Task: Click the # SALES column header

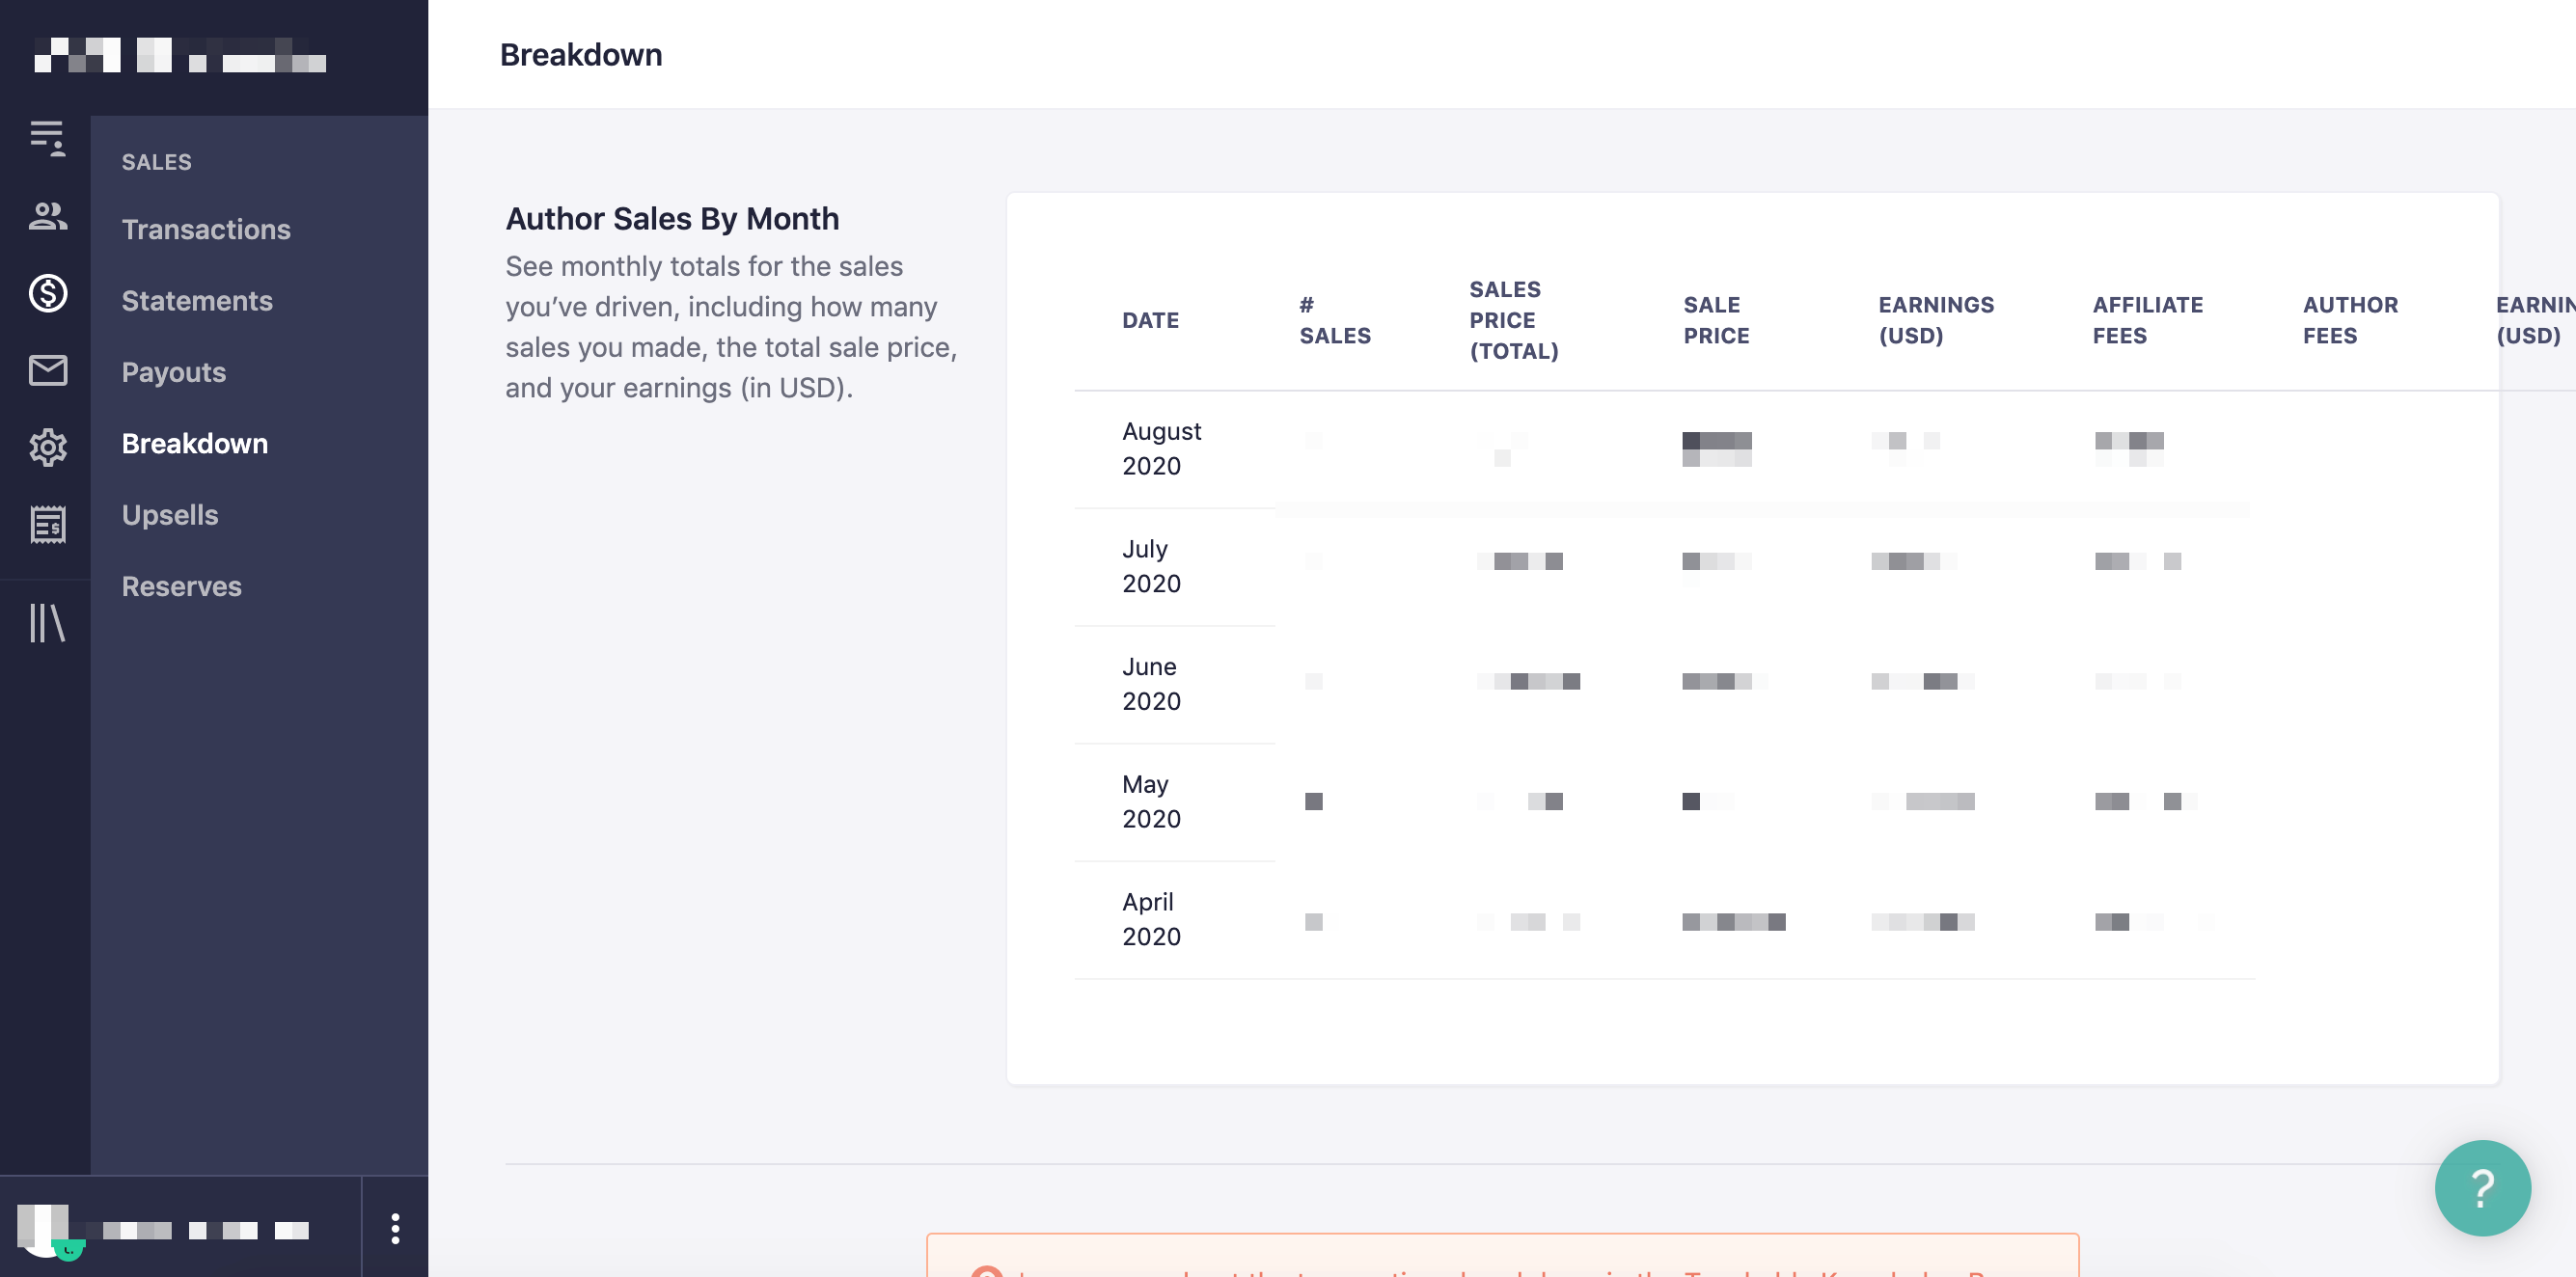Action: coord(1334,320)
